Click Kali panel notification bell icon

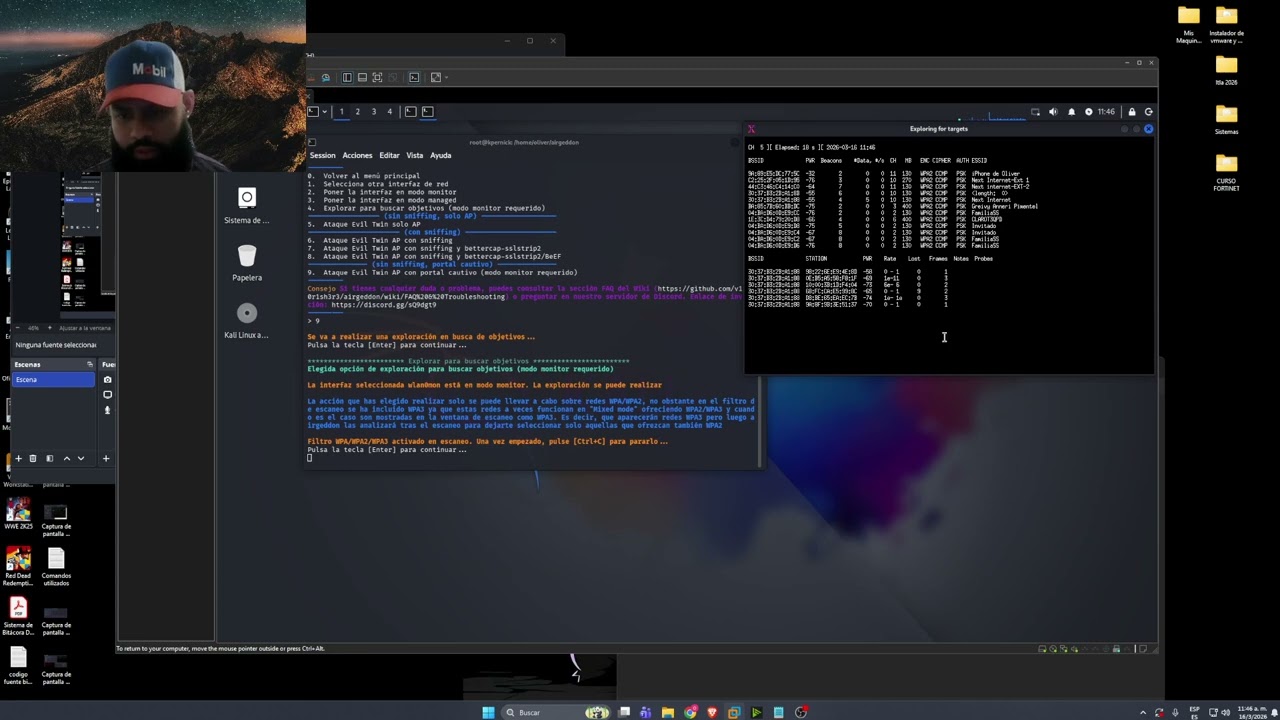(1071, 112)
